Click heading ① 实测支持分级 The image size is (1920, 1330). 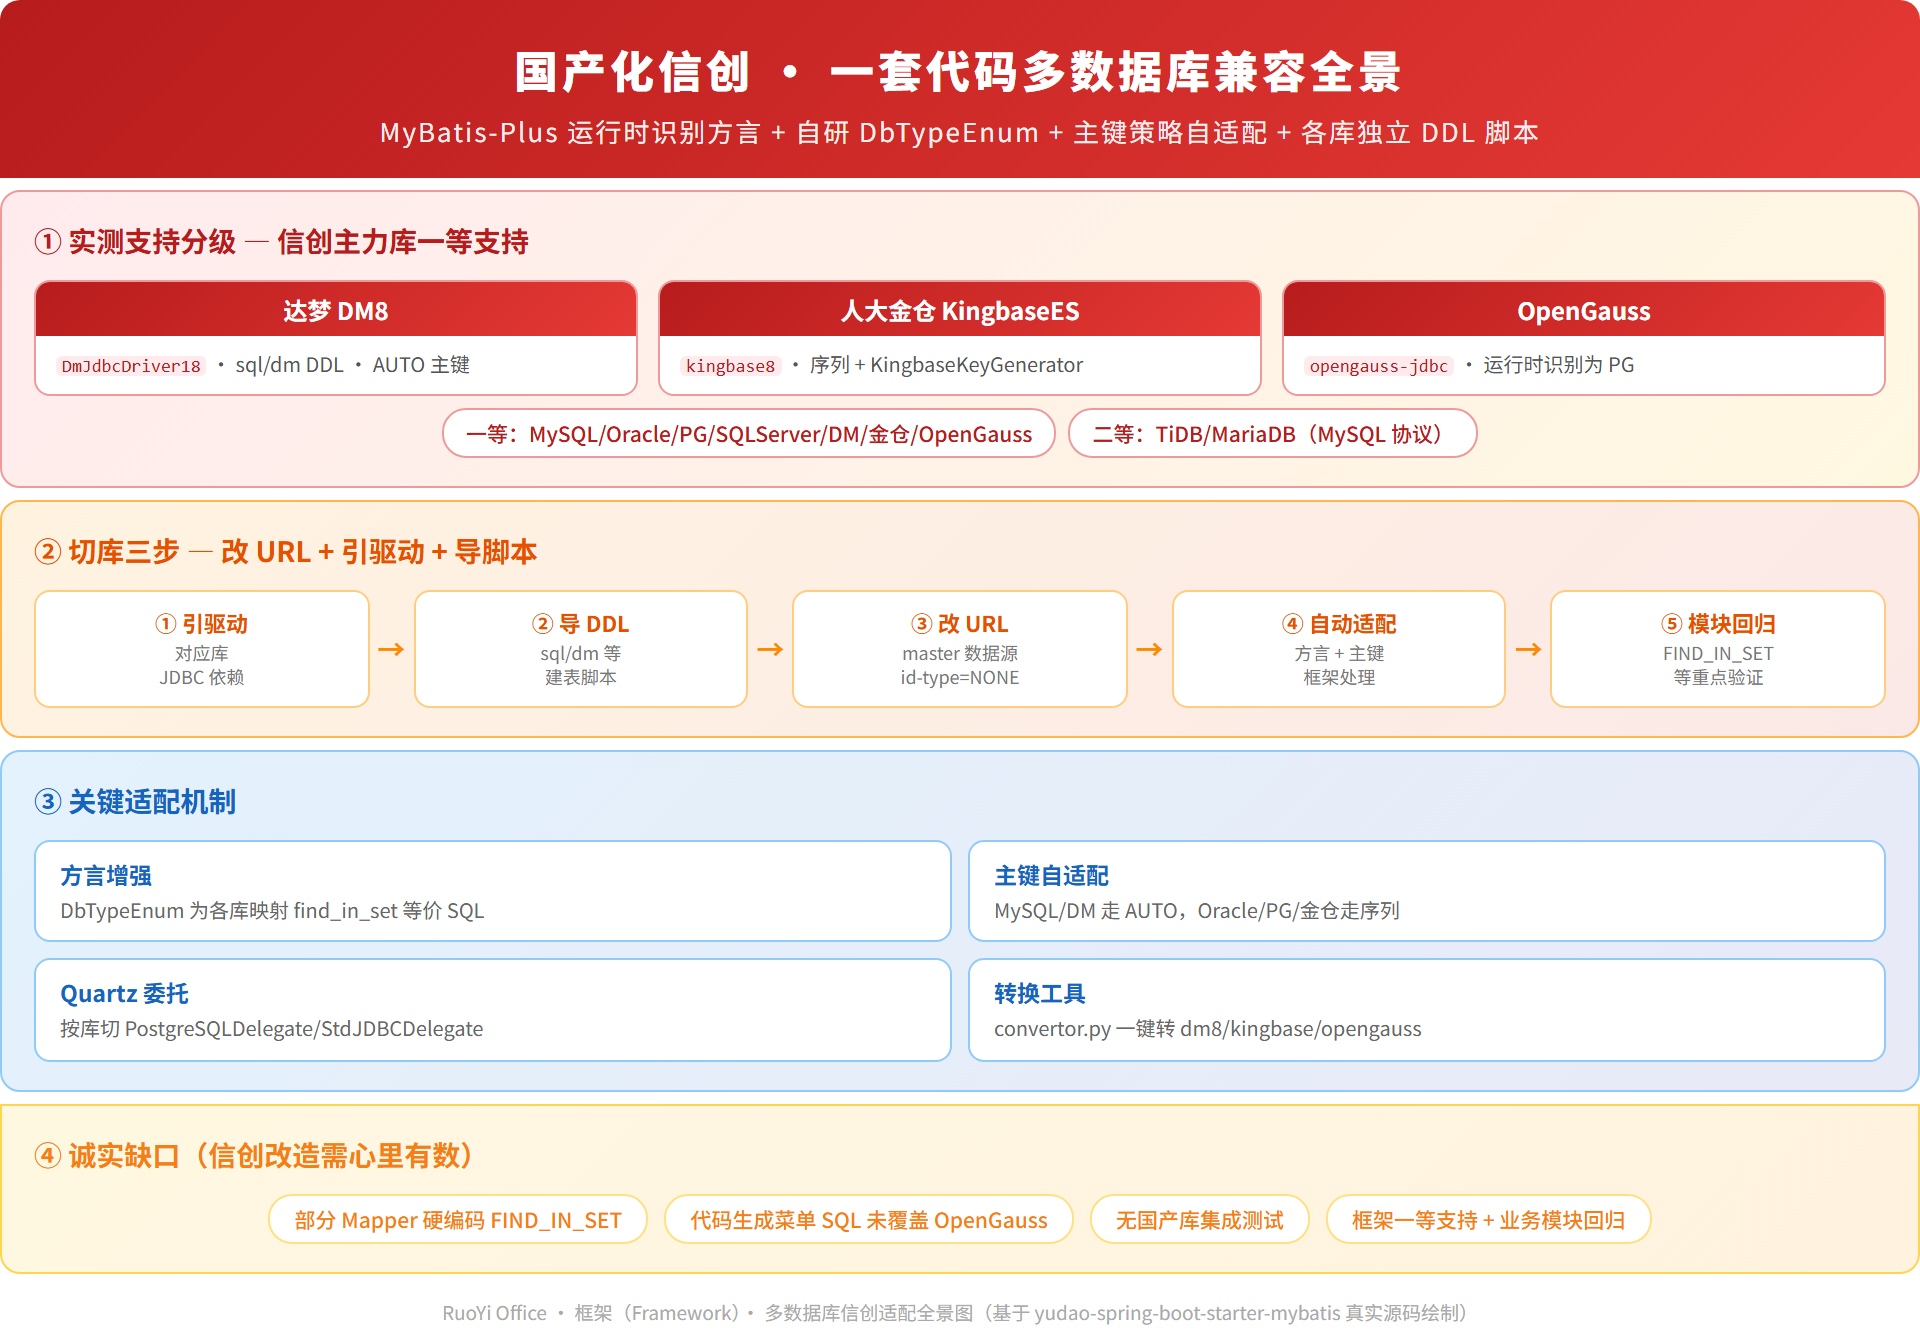(282, 242)
